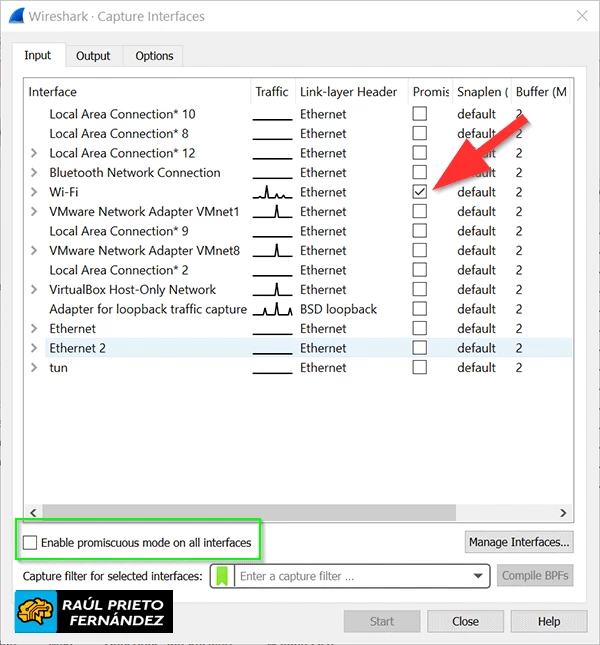Switch to the Output tab
Viewport: 600px width, 645px height.
click(x=93, y=56)
